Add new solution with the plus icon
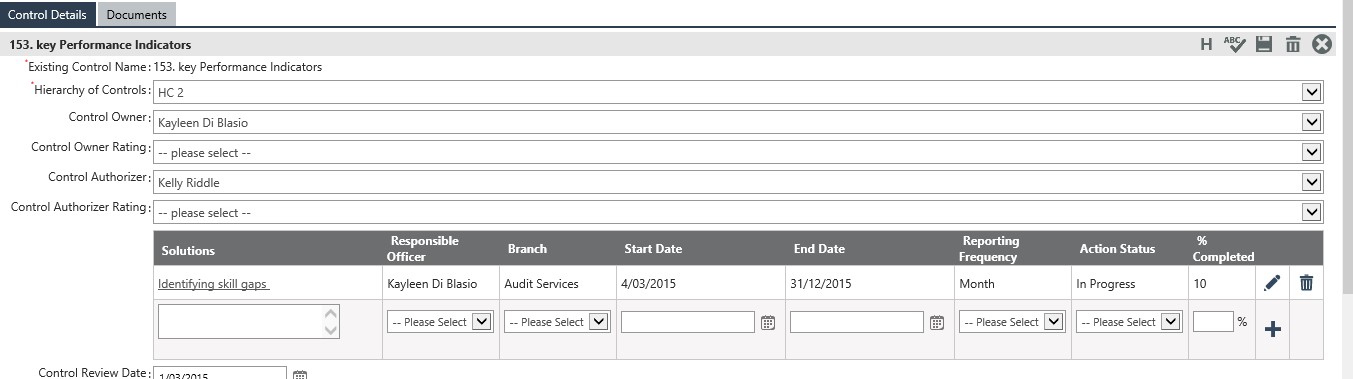The height and width of the screenshot is (379, 1353). [1272, 328]
